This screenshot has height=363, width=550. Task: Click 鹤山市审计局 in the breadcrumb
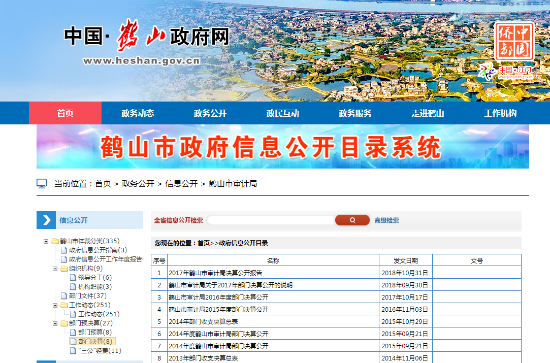tap(233, 183)
